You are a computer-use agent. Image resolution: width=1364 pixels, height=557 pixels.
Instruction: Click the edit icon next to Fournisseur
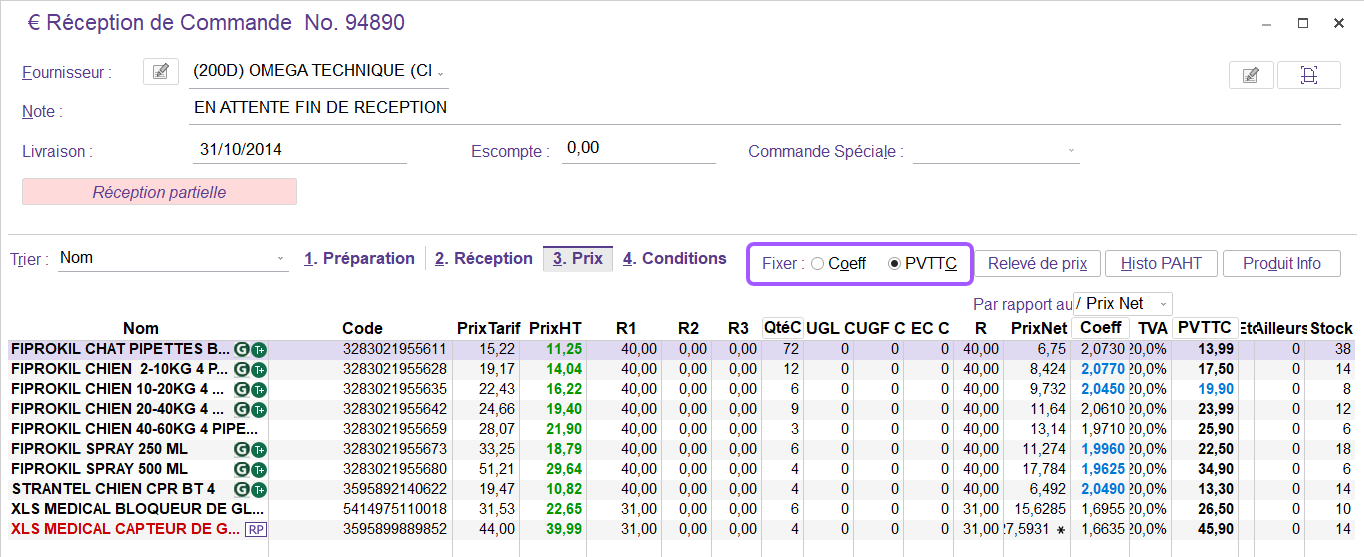(160, 71)
